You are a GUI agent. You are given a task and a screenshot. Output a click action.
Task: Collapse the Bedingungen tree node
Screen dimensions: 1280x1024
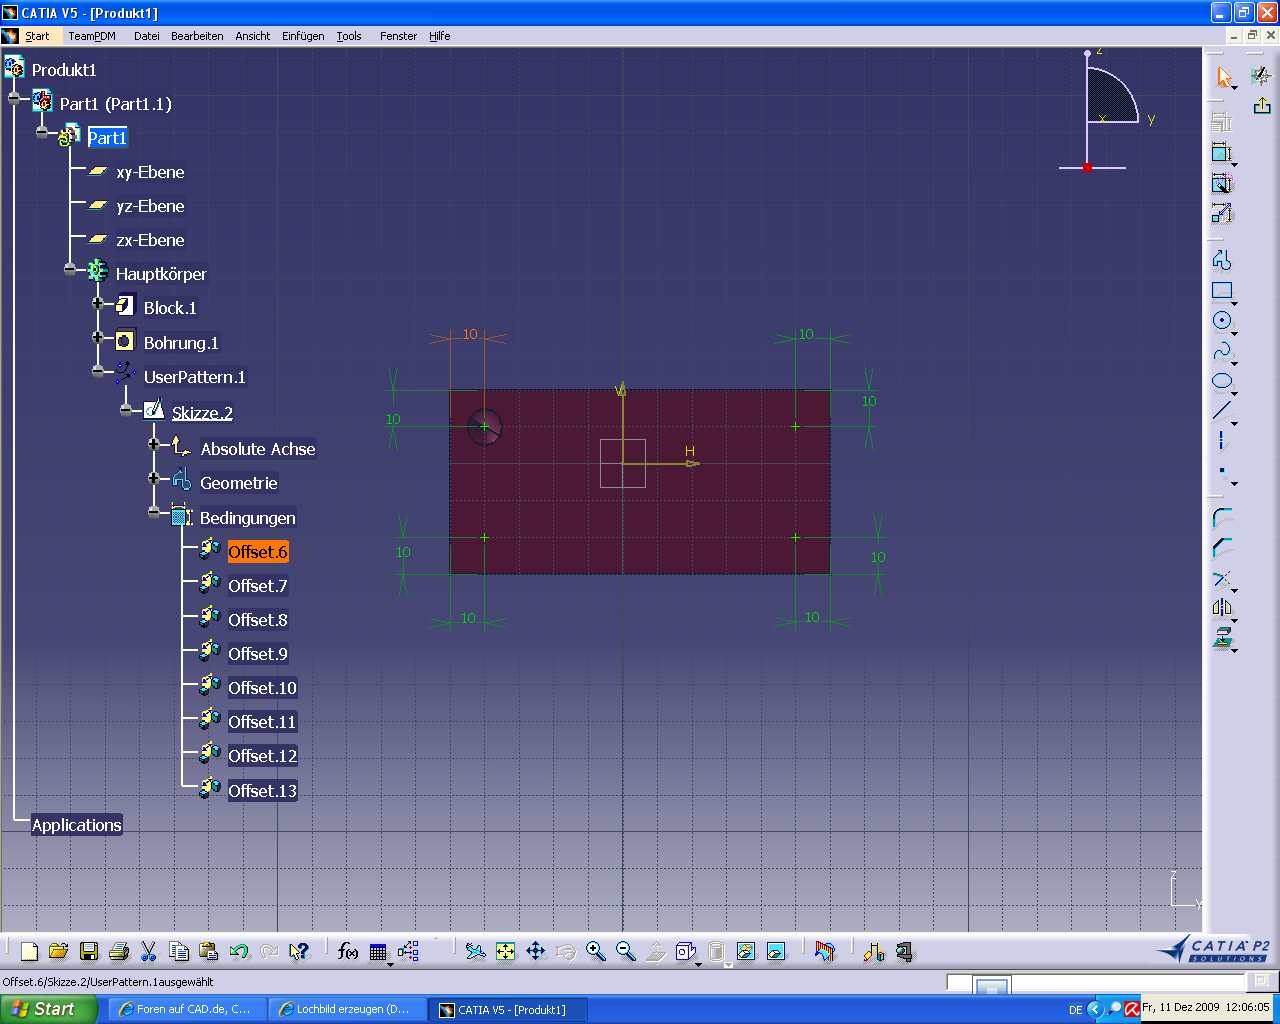point(154,512)
